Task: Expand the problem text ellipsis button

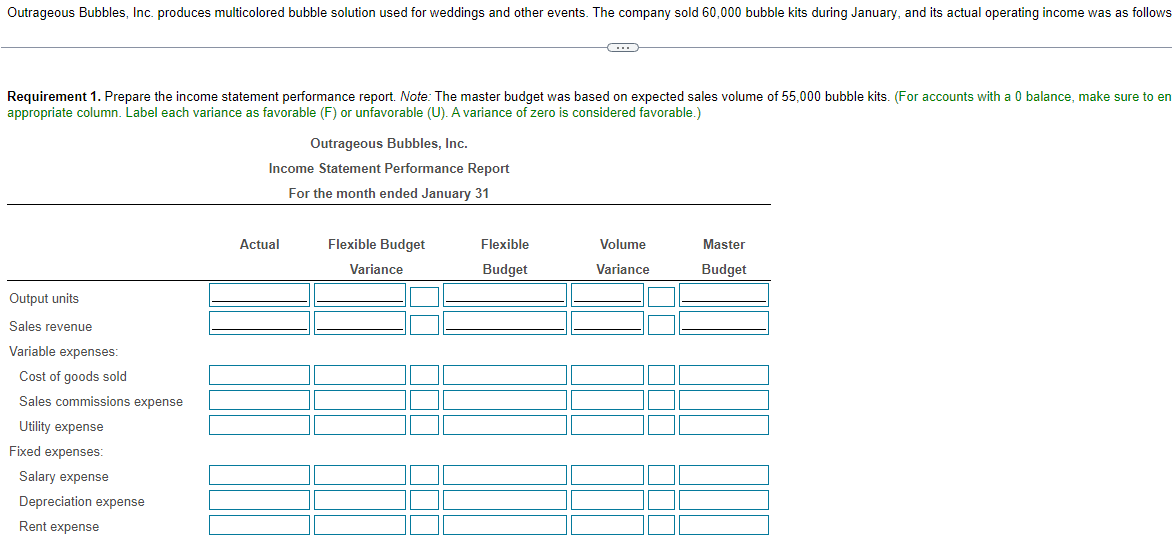Action: click(621, 48)
